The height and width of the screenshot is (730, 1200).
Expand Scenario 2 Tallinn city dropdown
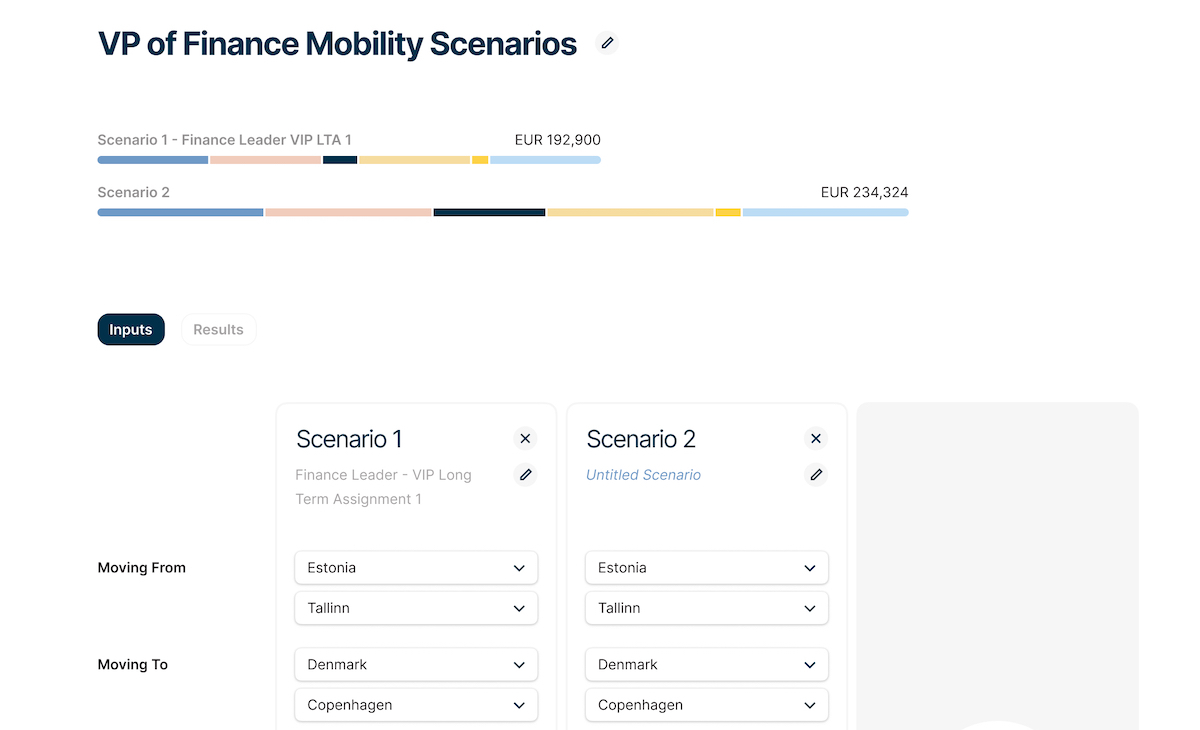(x=707, y=608)
